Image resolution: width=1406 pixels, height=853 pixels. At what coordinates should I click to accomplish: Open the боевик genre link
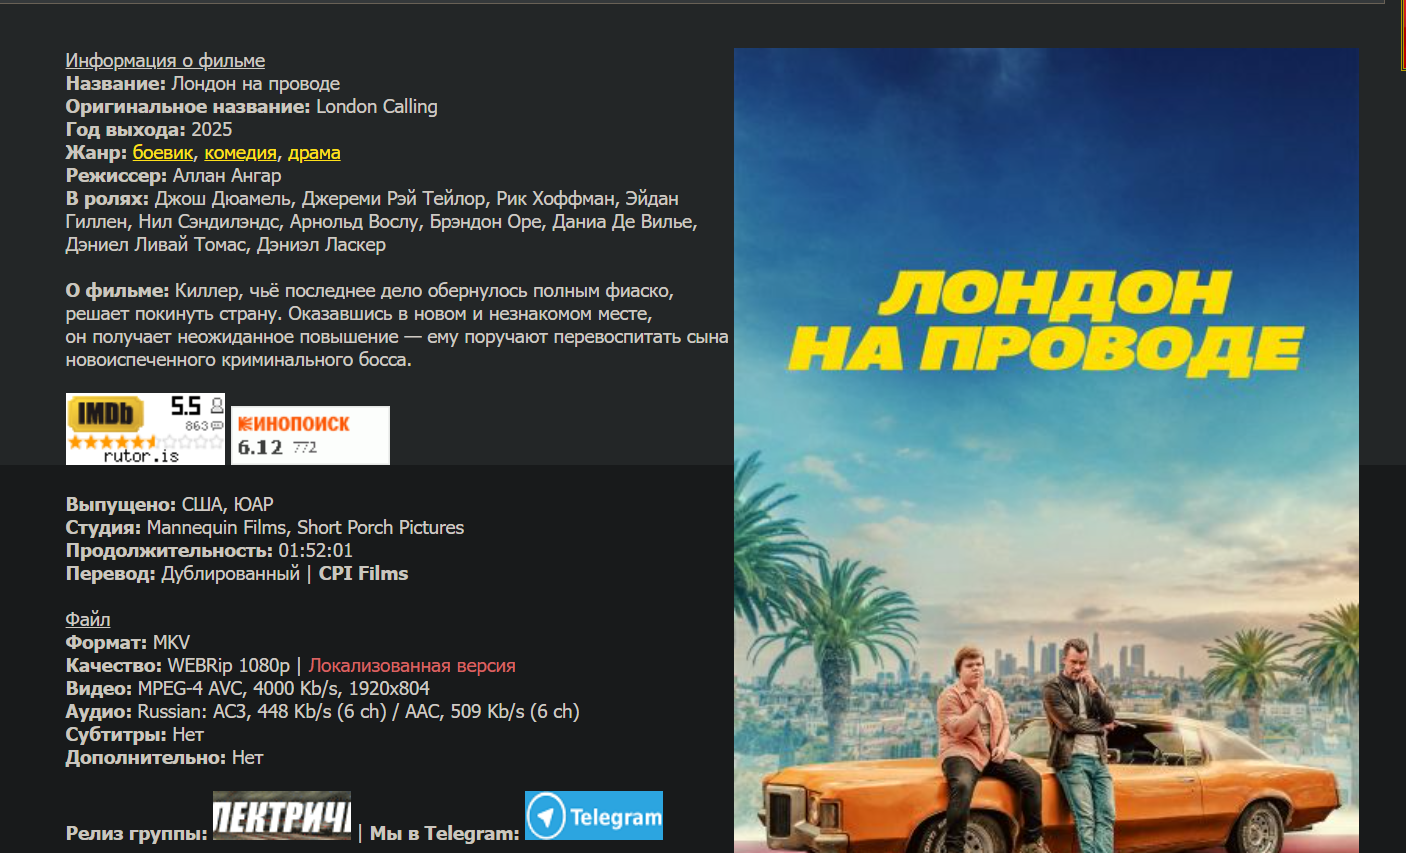[162, 152]
